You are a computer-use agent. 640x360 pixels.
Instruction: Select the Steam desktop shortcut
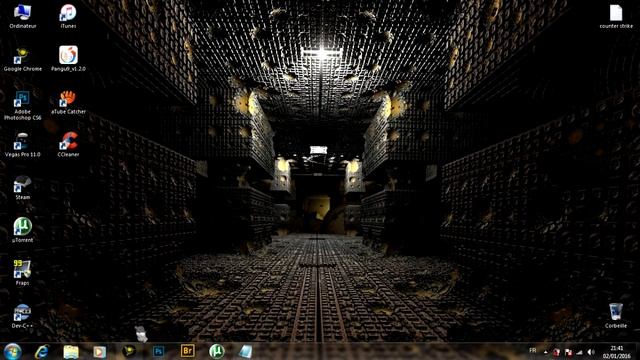click(22, 188)
